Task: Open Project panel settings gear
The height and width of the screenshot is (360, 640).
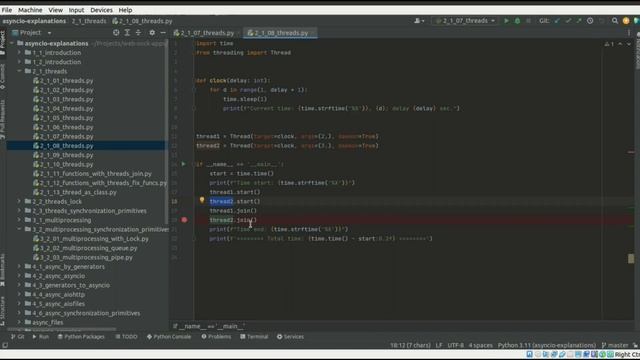Action: click(152, 33)
